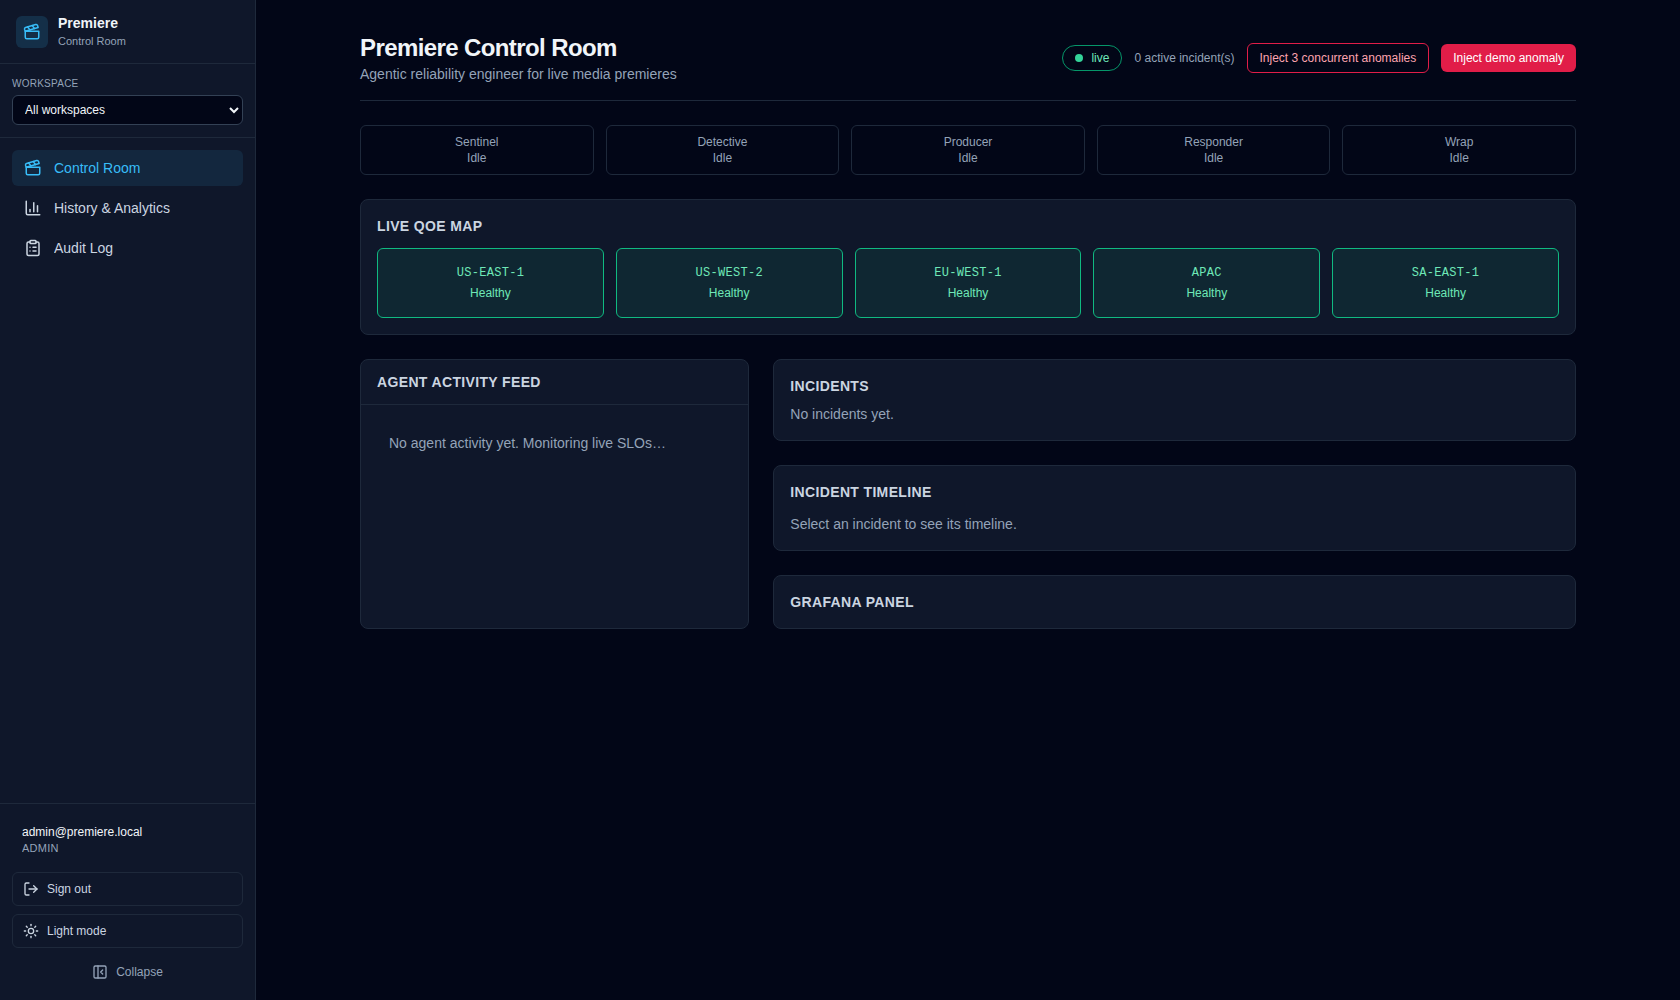This screenshot has width=1680, height=1000.
Task: Open the Audit Log page
Action: pos(127,248)
